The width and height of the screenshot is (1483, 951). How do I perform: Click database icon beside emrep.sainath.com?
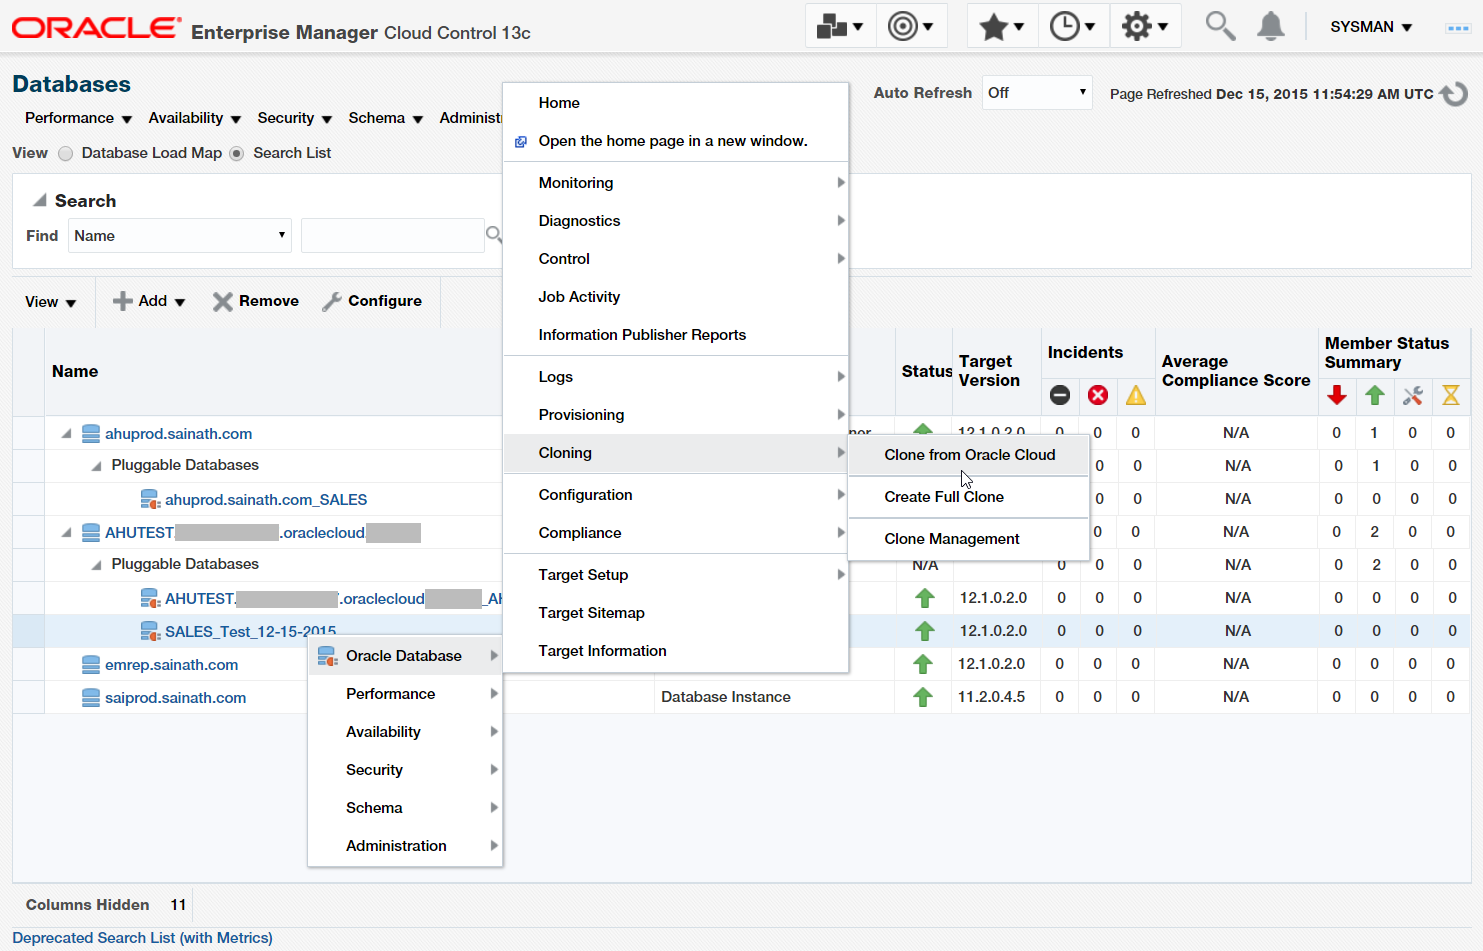tap(91, 665)
